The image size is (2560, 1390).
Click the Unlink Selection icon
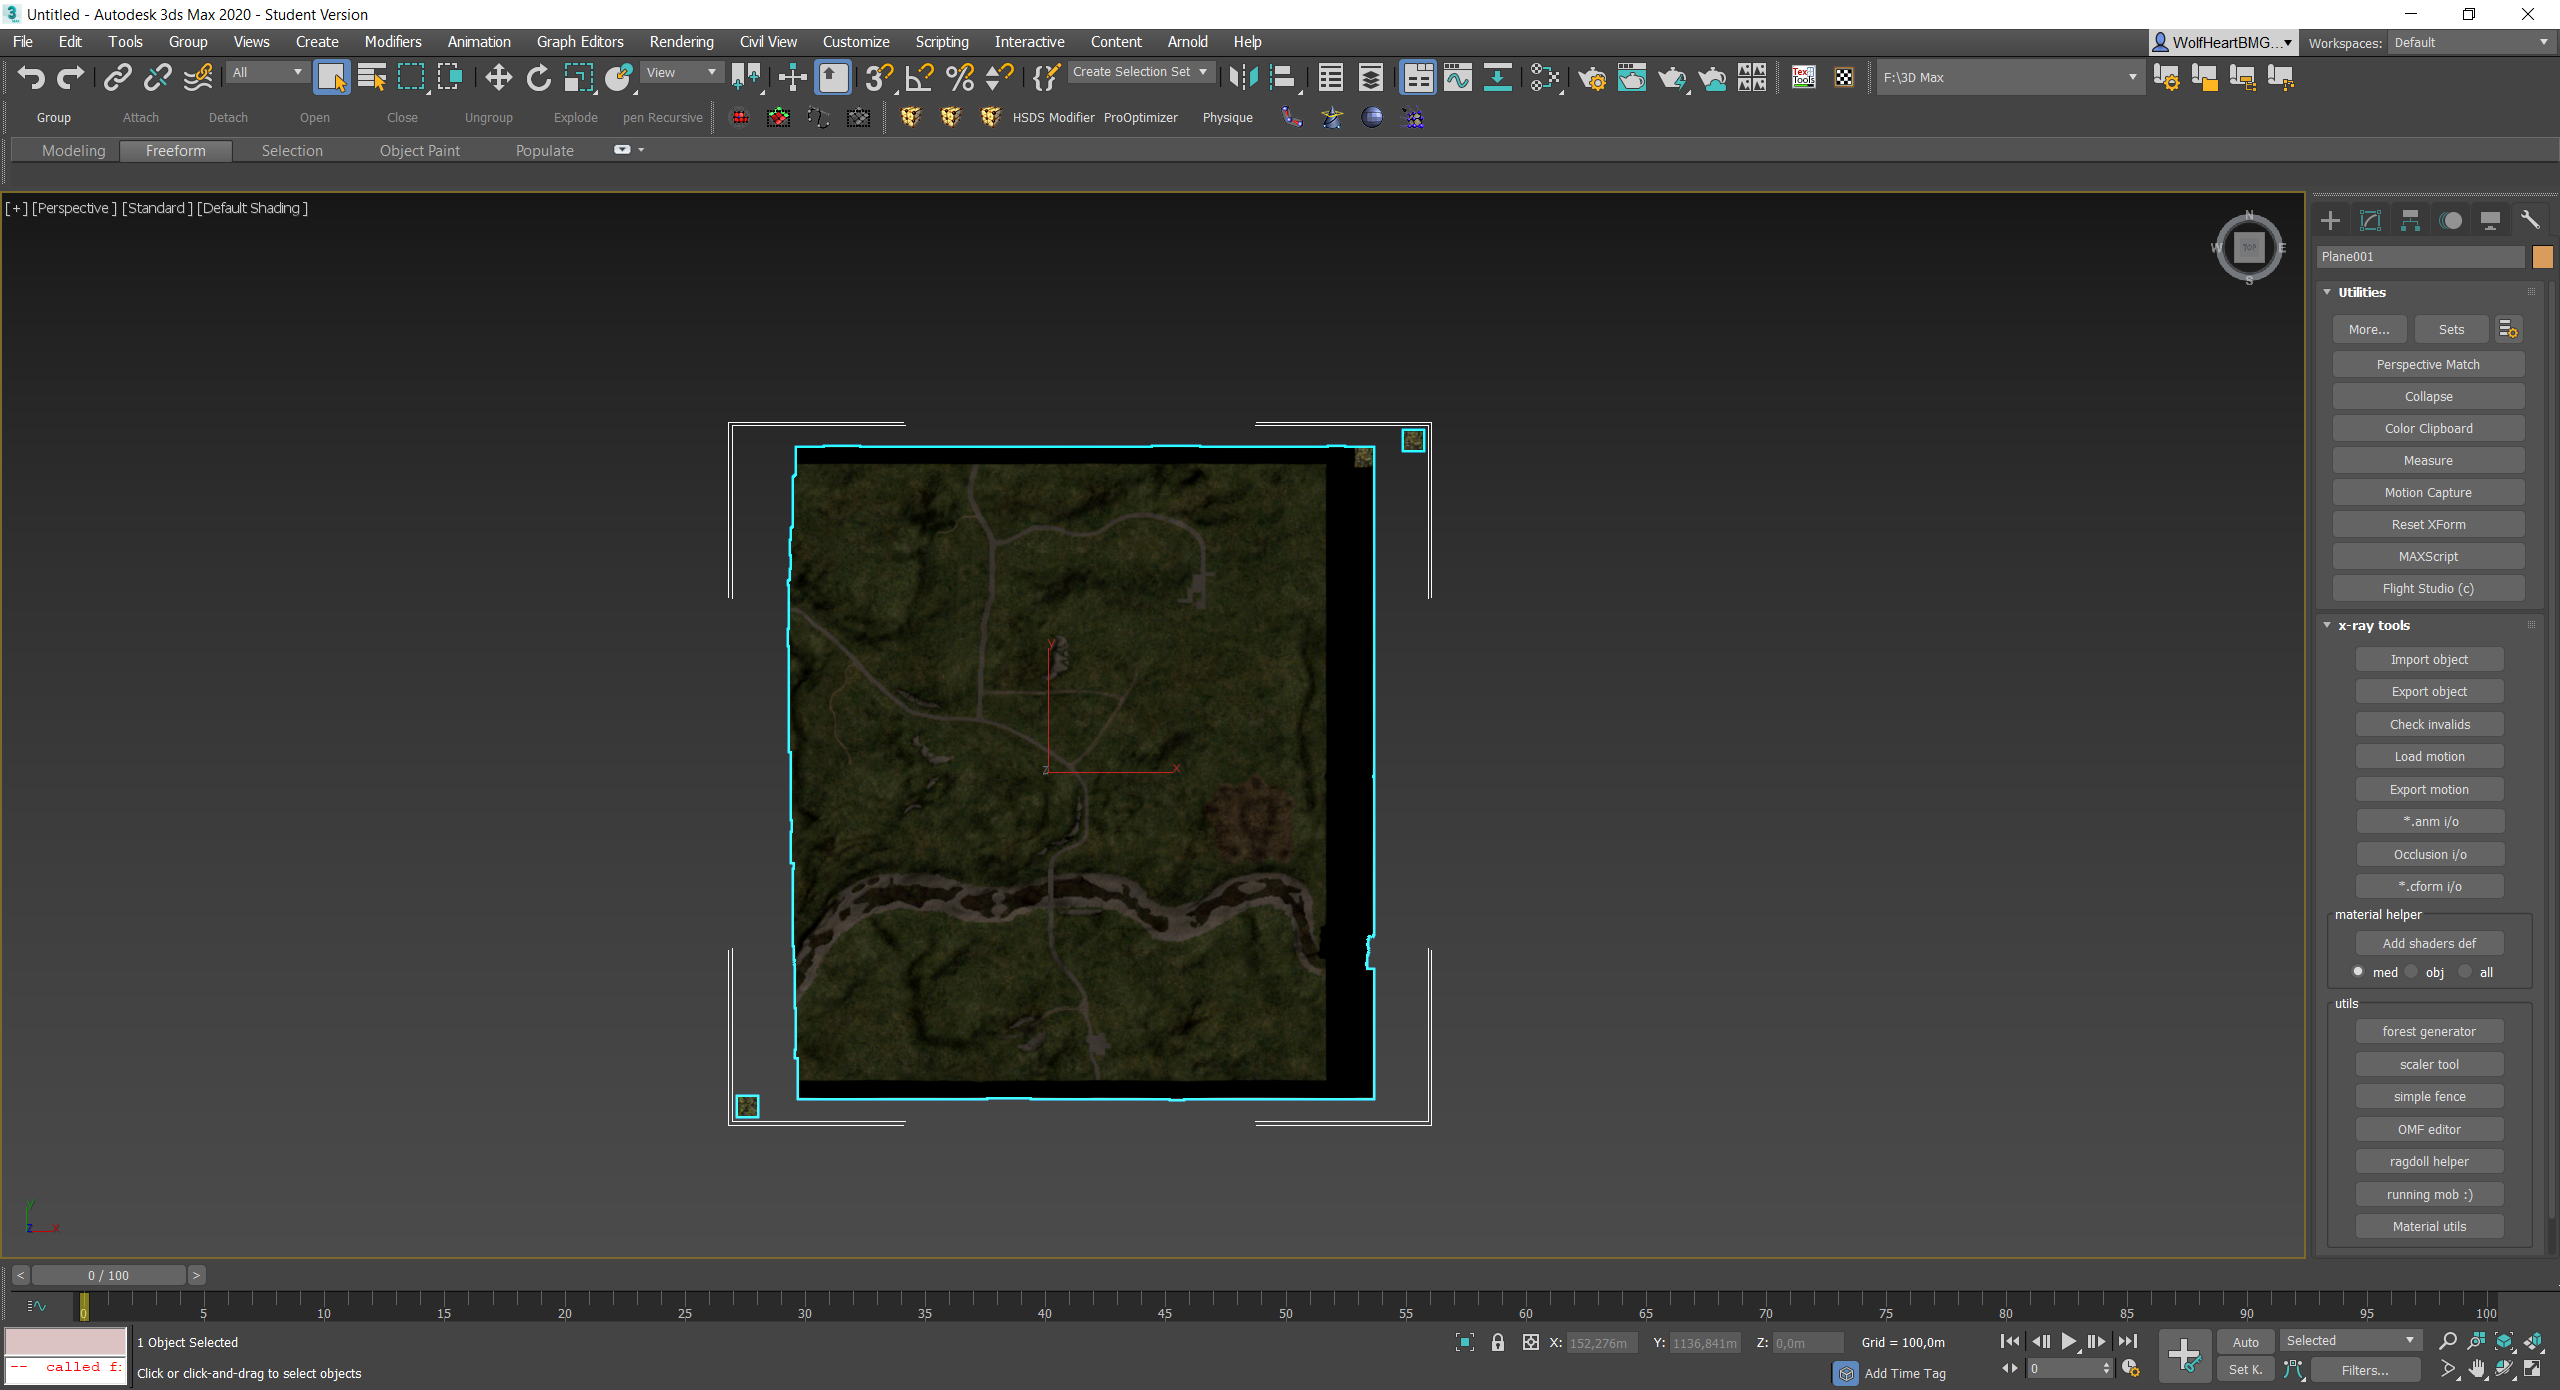(158, 77)
